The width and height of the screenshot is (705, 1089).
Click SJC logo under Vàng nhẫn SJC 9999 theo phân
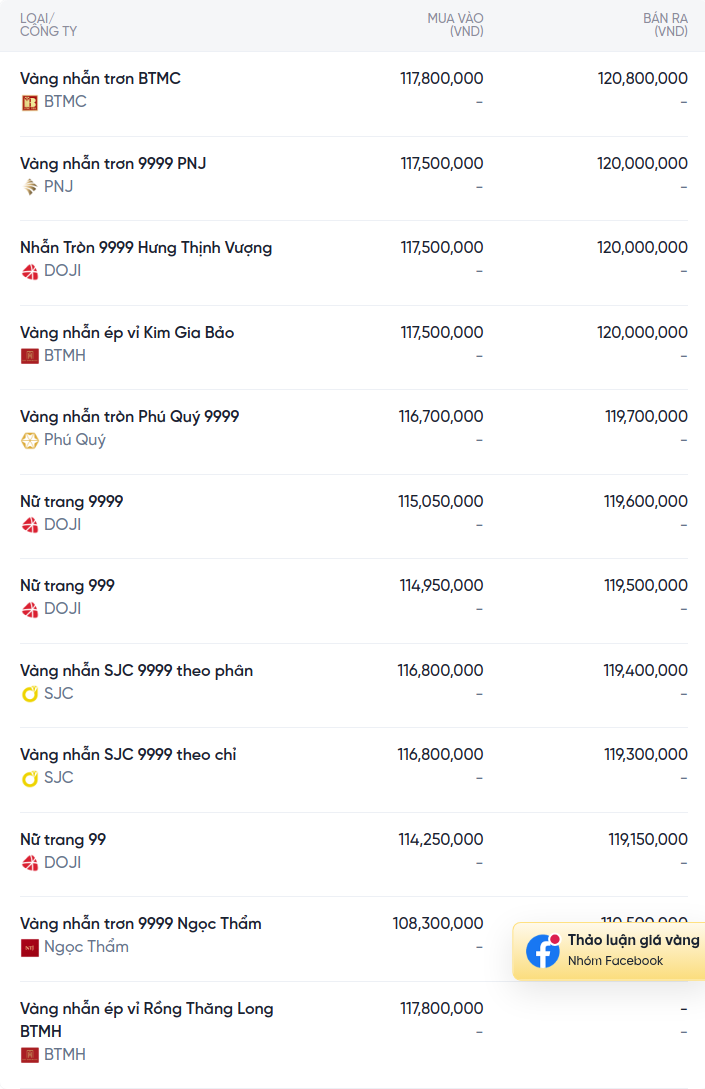click(x=30, y=694)
